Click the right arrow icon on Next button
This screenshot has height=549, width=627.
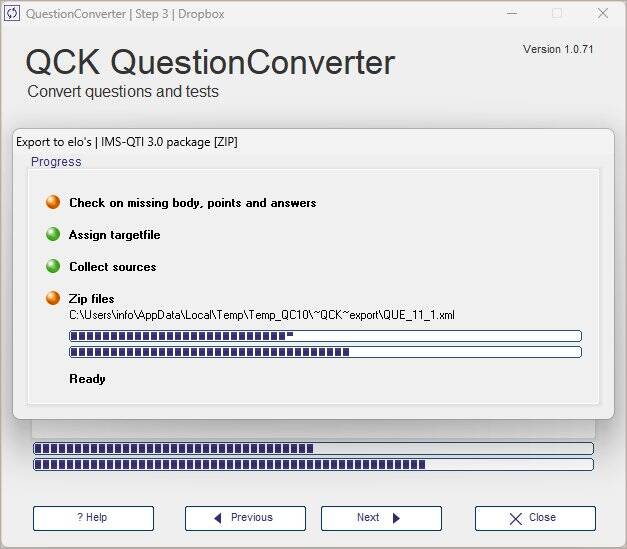[396, 518]
